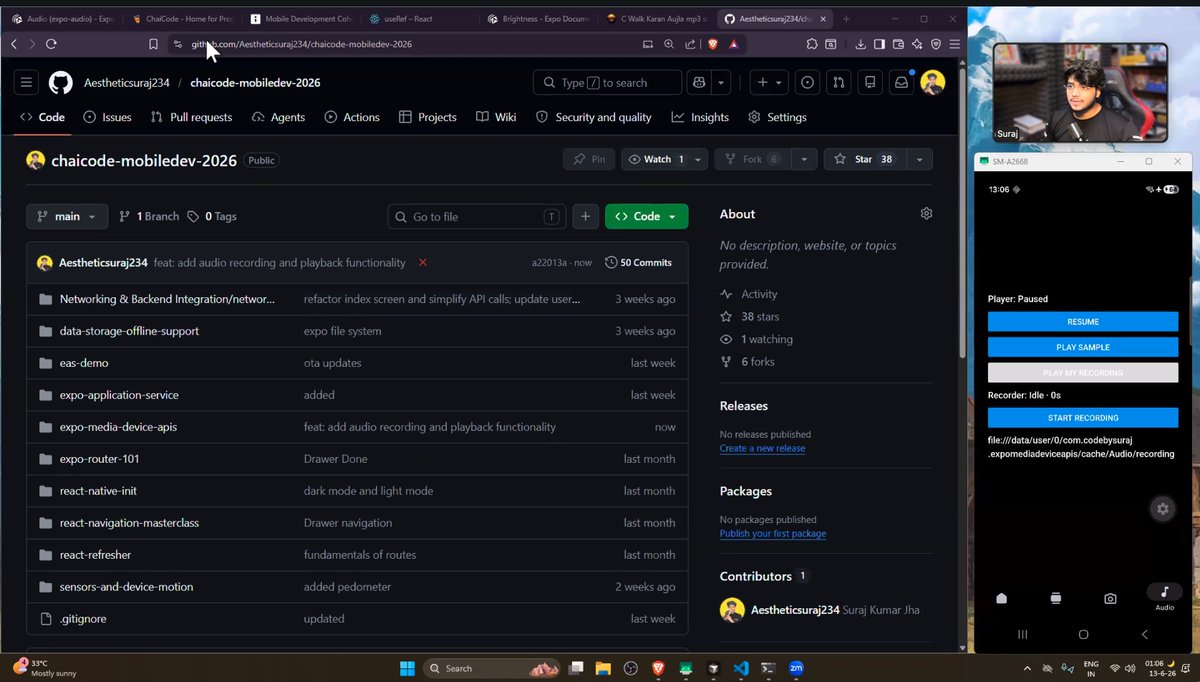Reload the page with browser refresh icon
1200x682 pixels.
pos(51,44)
